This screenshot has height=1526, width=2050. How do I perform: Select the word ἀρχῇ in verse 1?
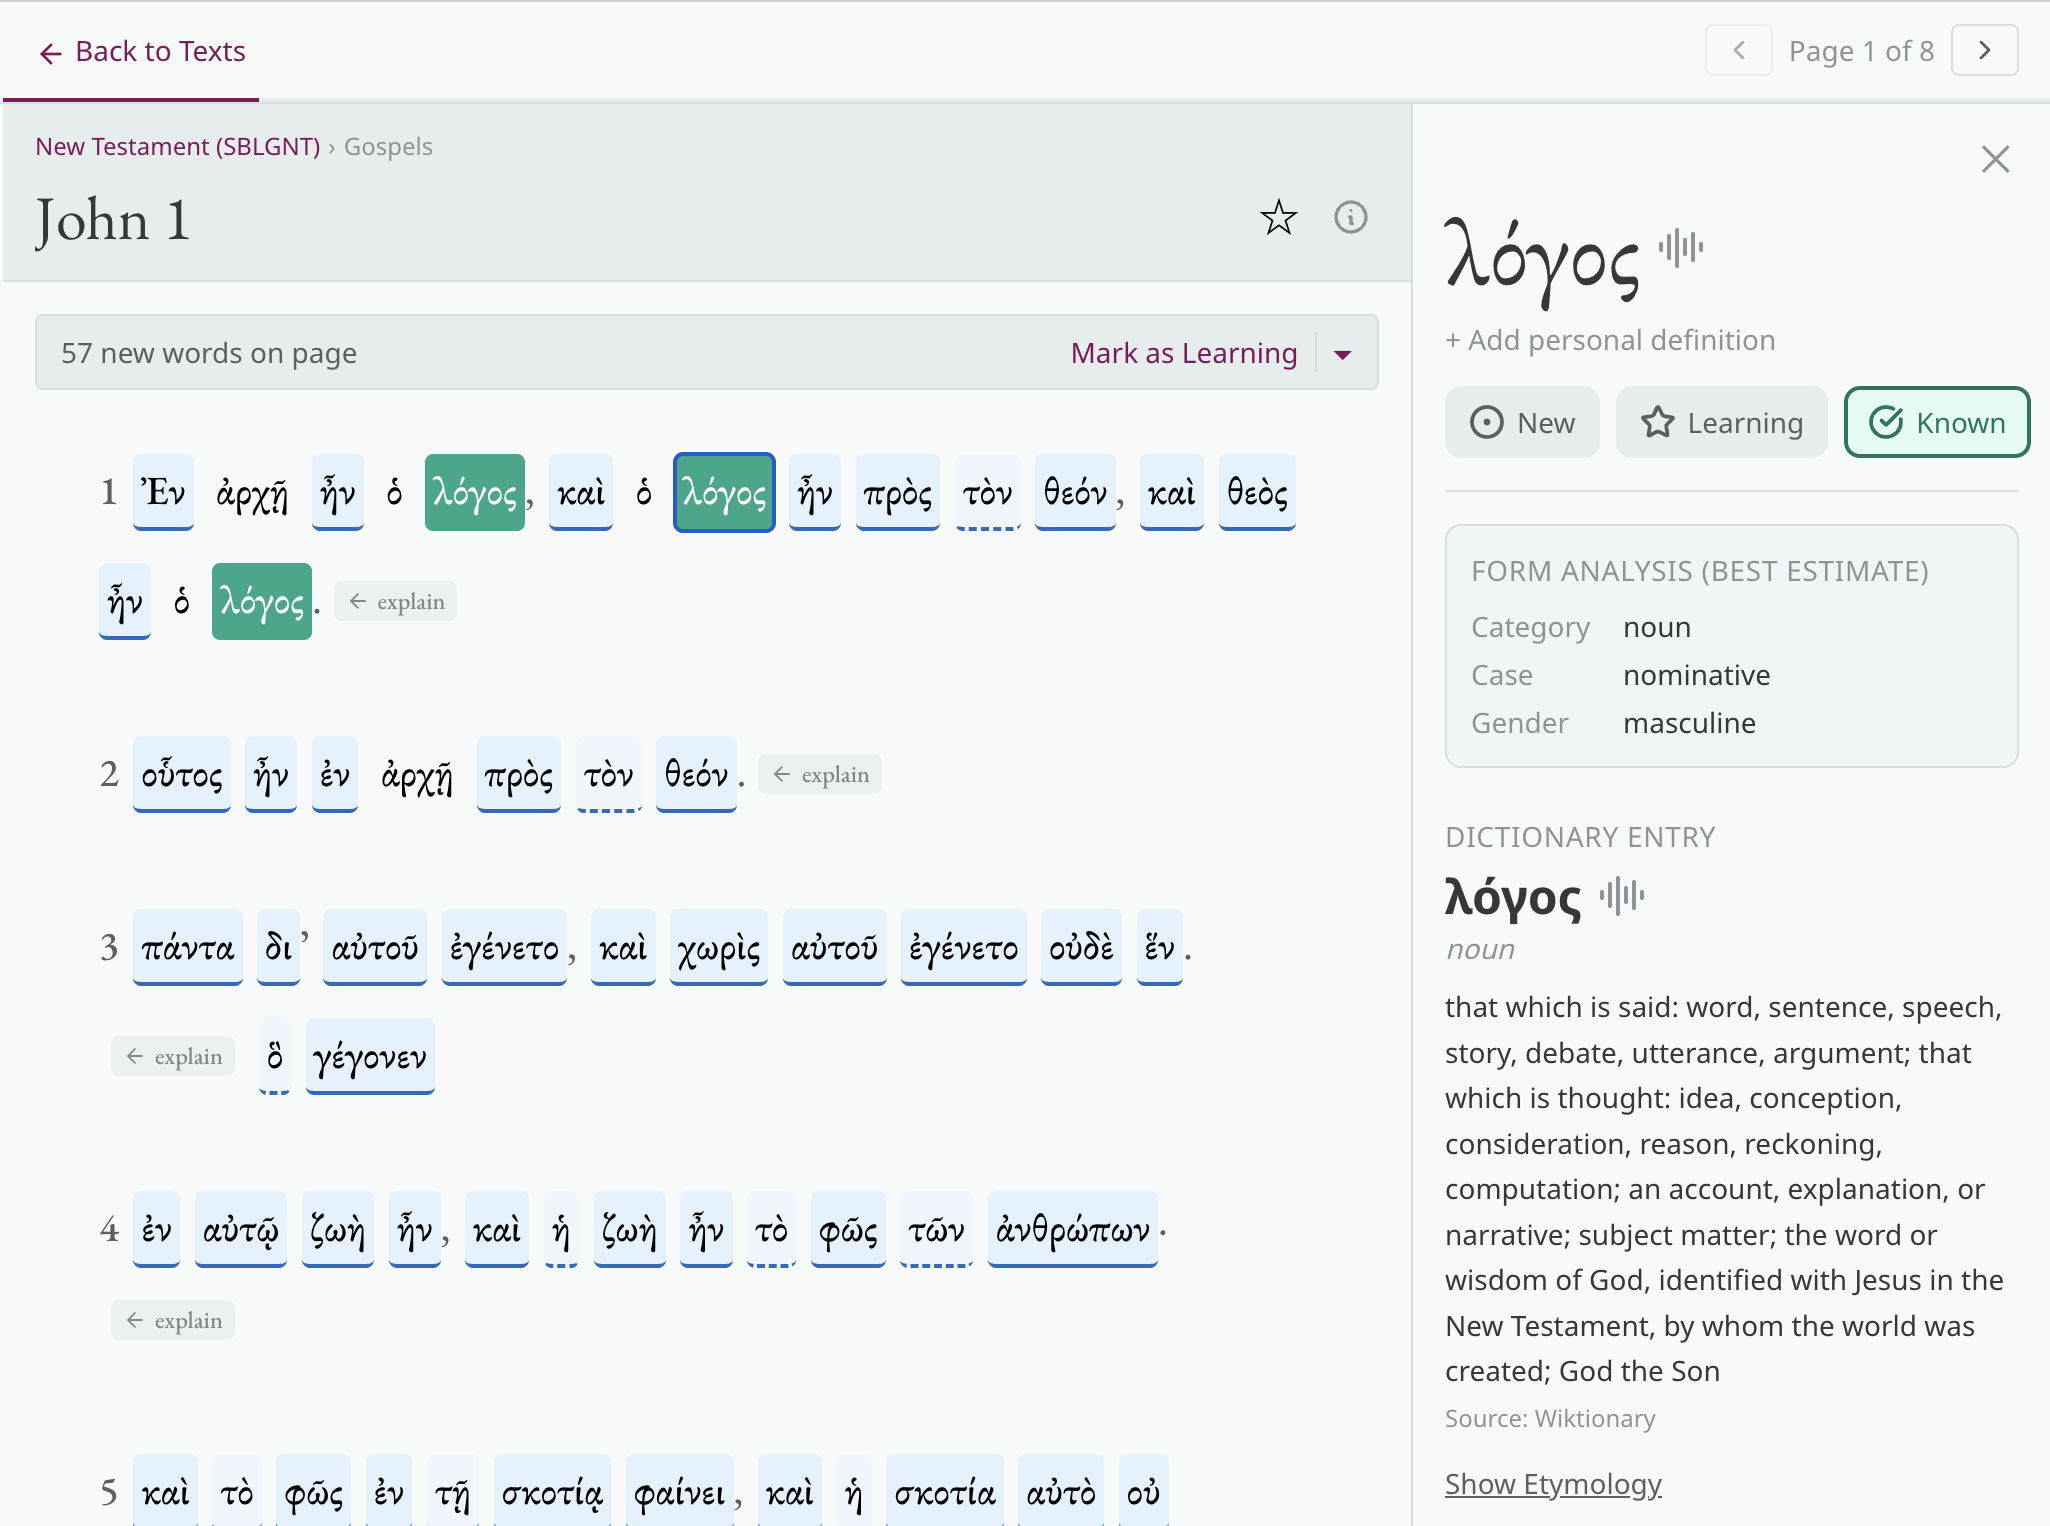252,492
